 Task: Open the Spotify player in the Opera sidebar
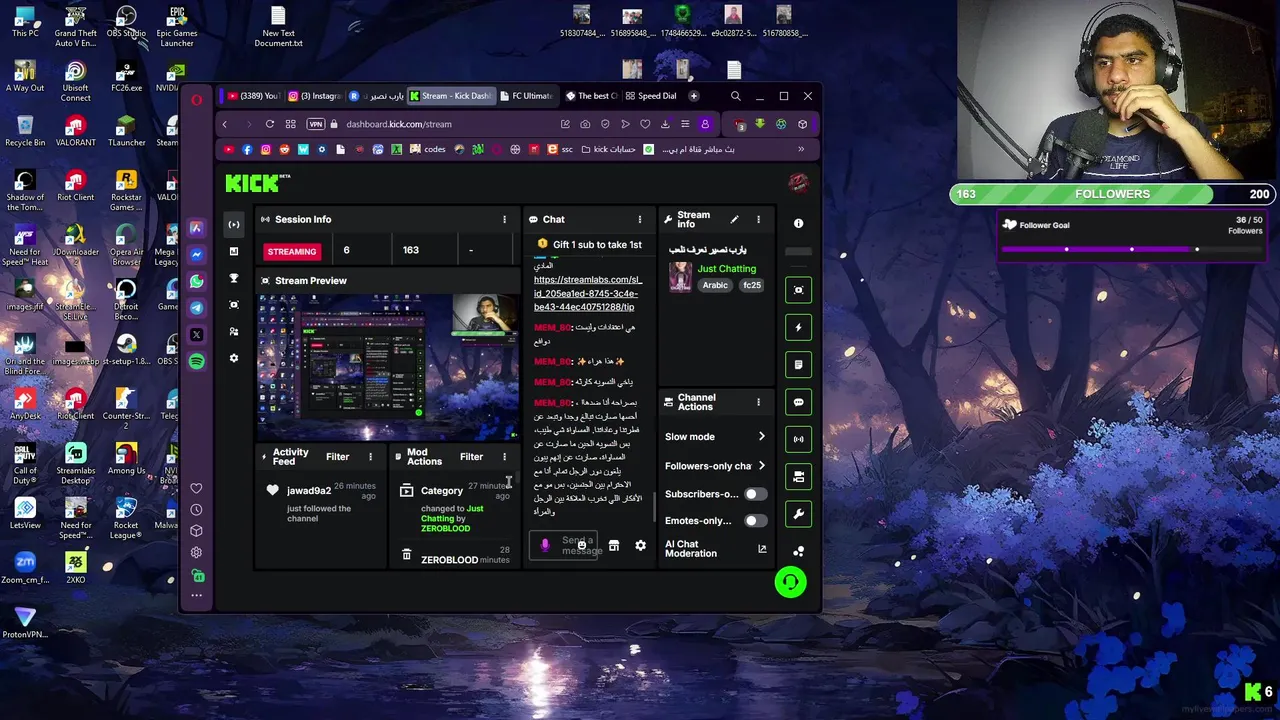196,362
